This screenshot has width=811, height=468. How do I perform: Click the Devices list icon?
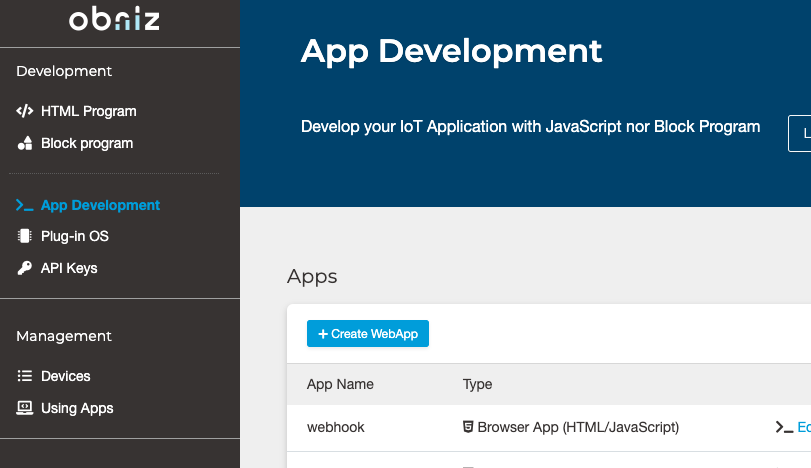coord(25,376)
